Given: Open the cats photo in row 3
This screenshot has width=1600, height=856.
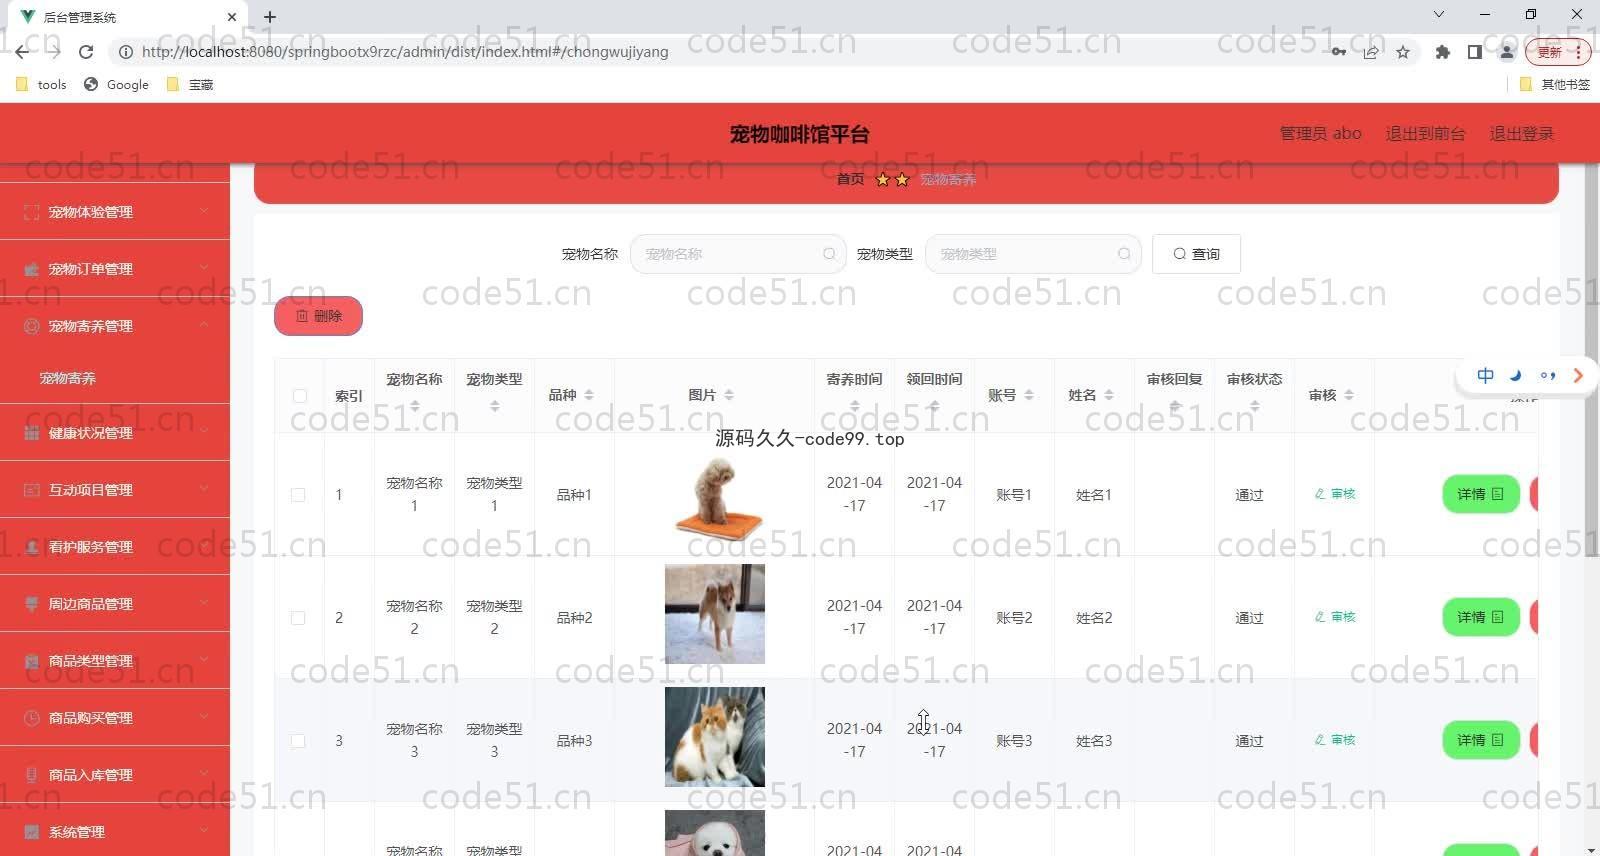Looking at the screenshot, I should pyautogui.click(x=715, y=737).
